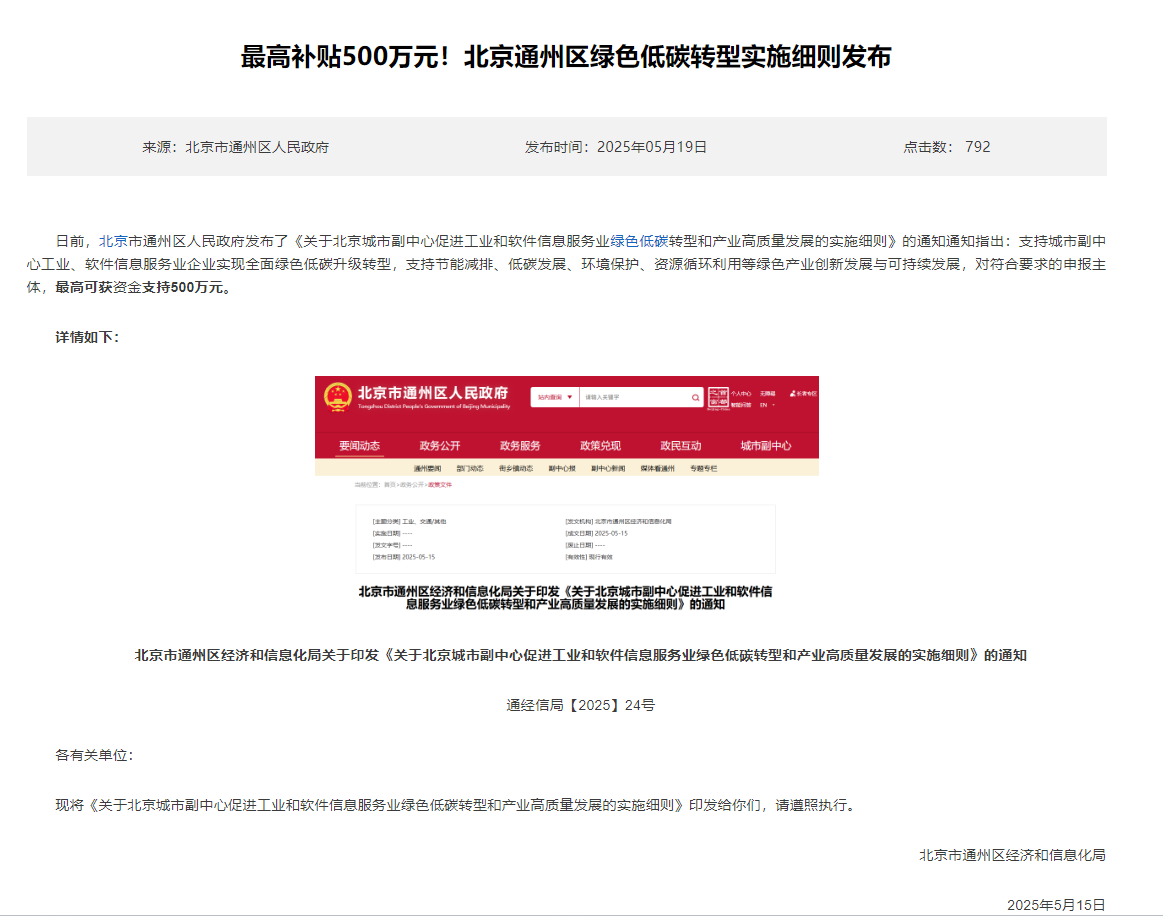
Task: Open the 通州要闻 sub-menu item
Action: click(427, 468)
